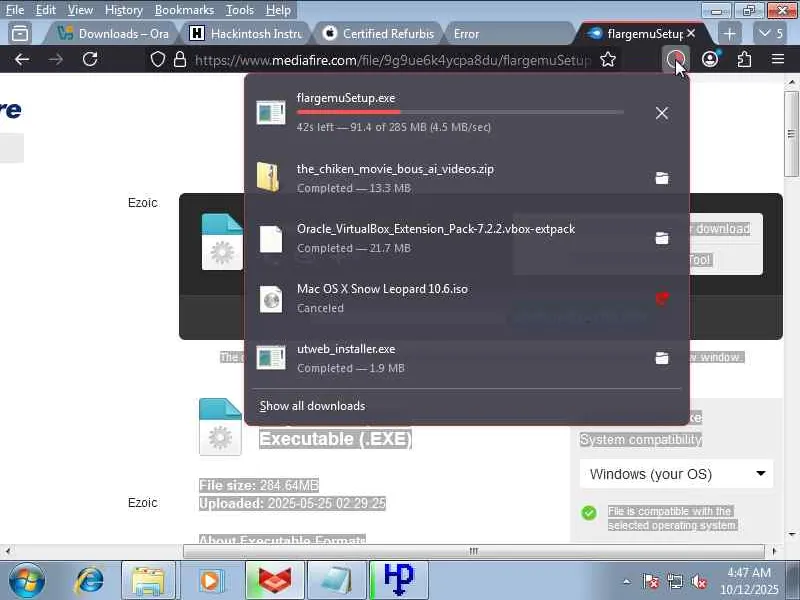Viewport: 800px width, 600px height.
Task: Show the_chiken_movie zip in folder
Action: (662, 178)
